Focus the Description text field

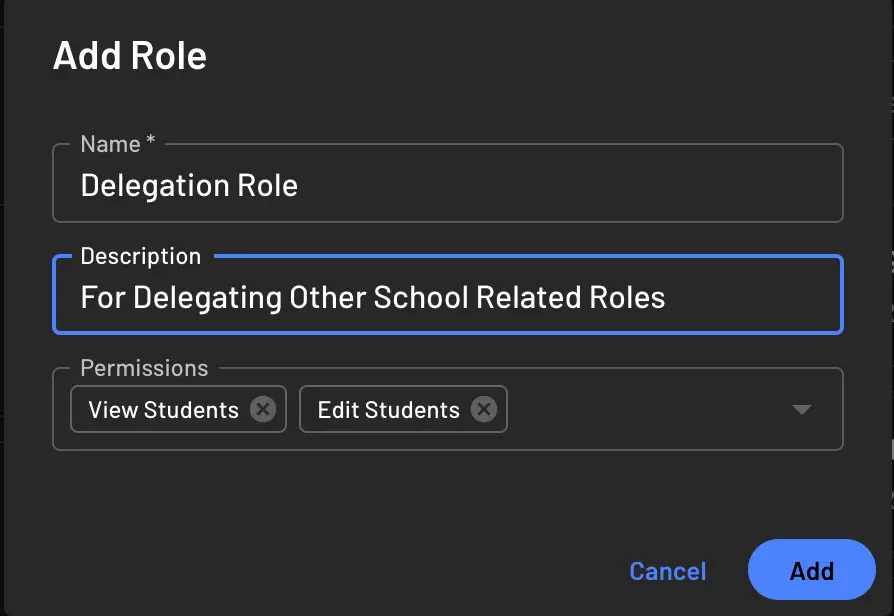(x=447, y=297)
